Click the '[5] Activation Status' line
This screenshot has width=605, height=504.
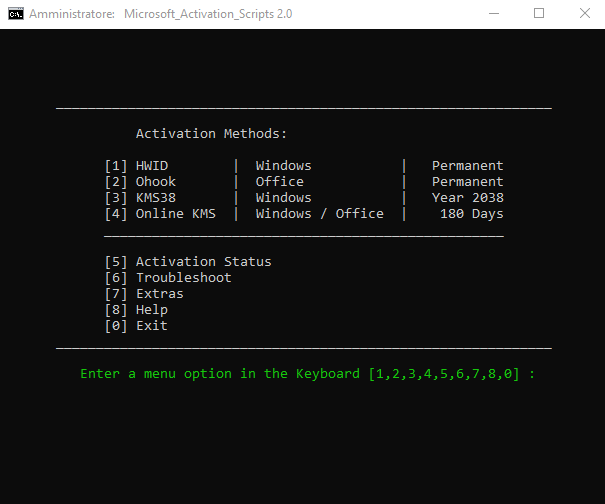pyautogui.click(x=188, y=262)
